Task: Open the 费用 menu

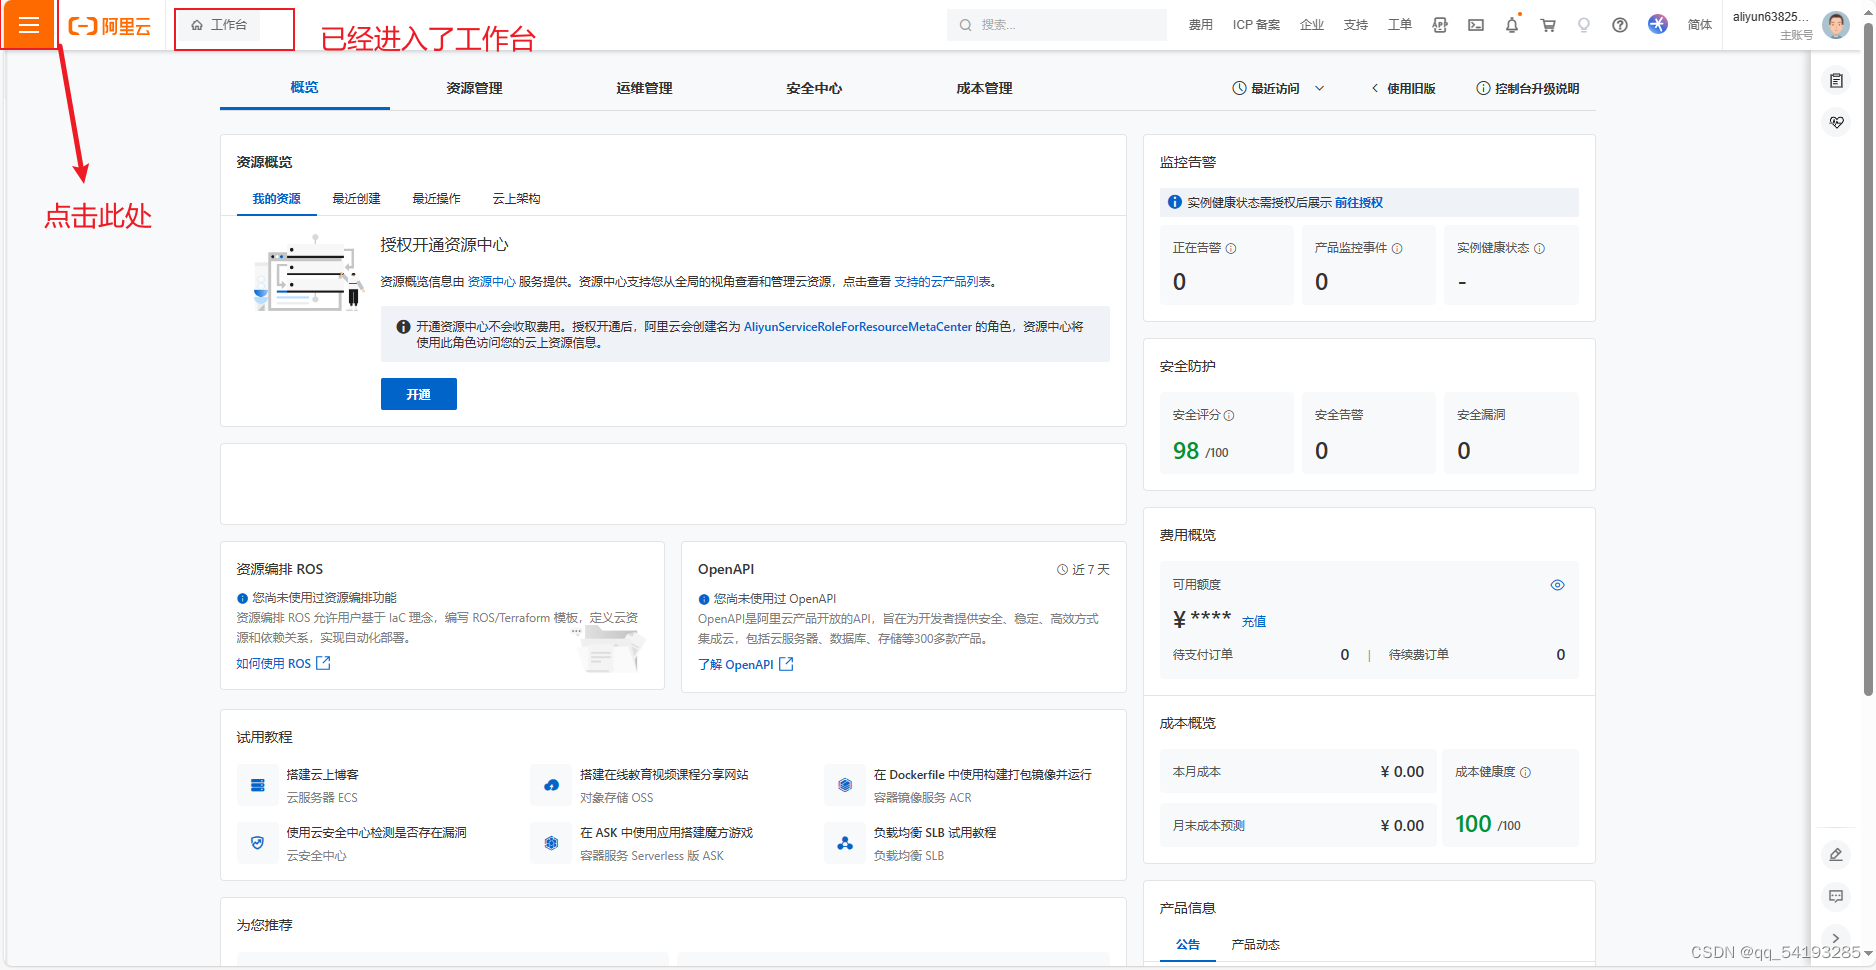Action: [1200, 25]
